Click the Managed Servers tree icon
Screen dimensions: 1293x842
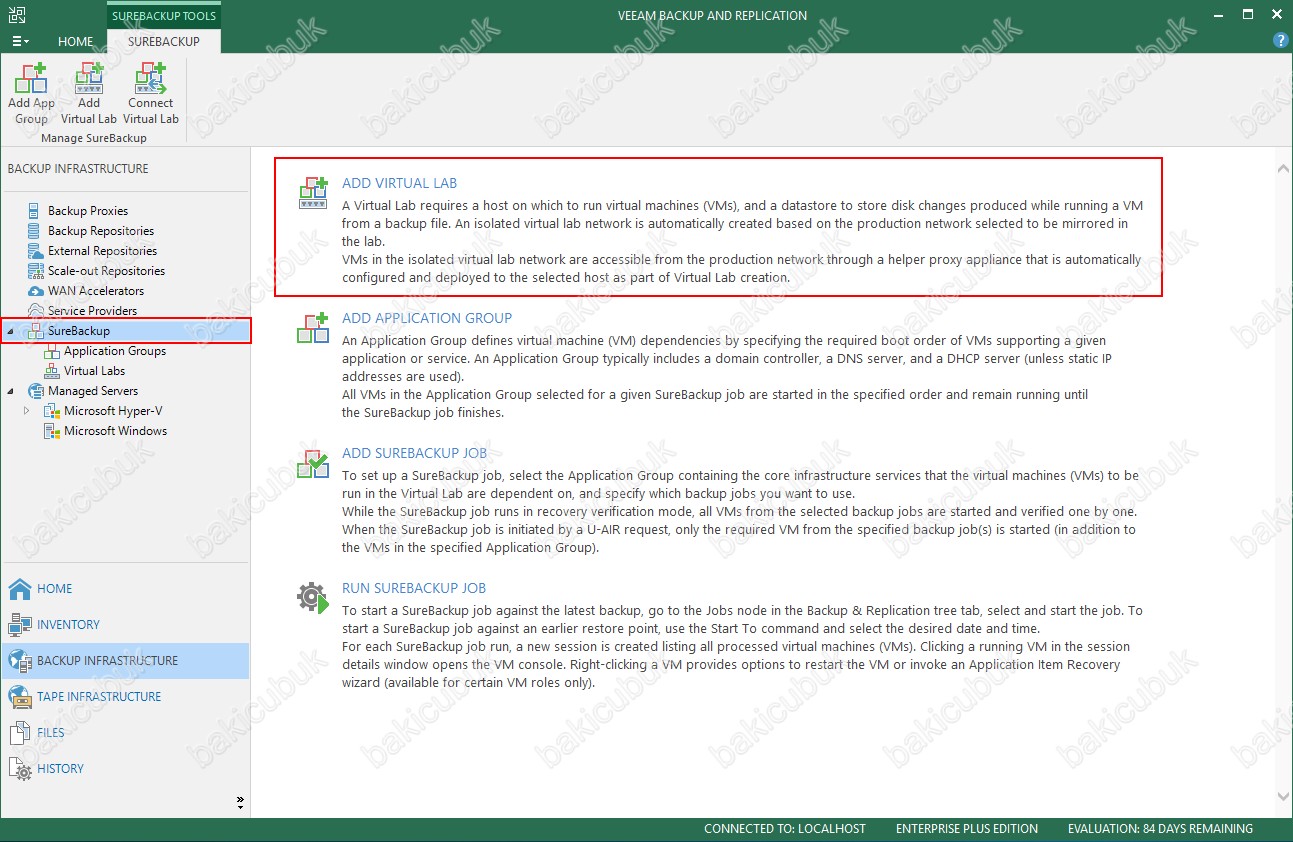click(37, 391)
